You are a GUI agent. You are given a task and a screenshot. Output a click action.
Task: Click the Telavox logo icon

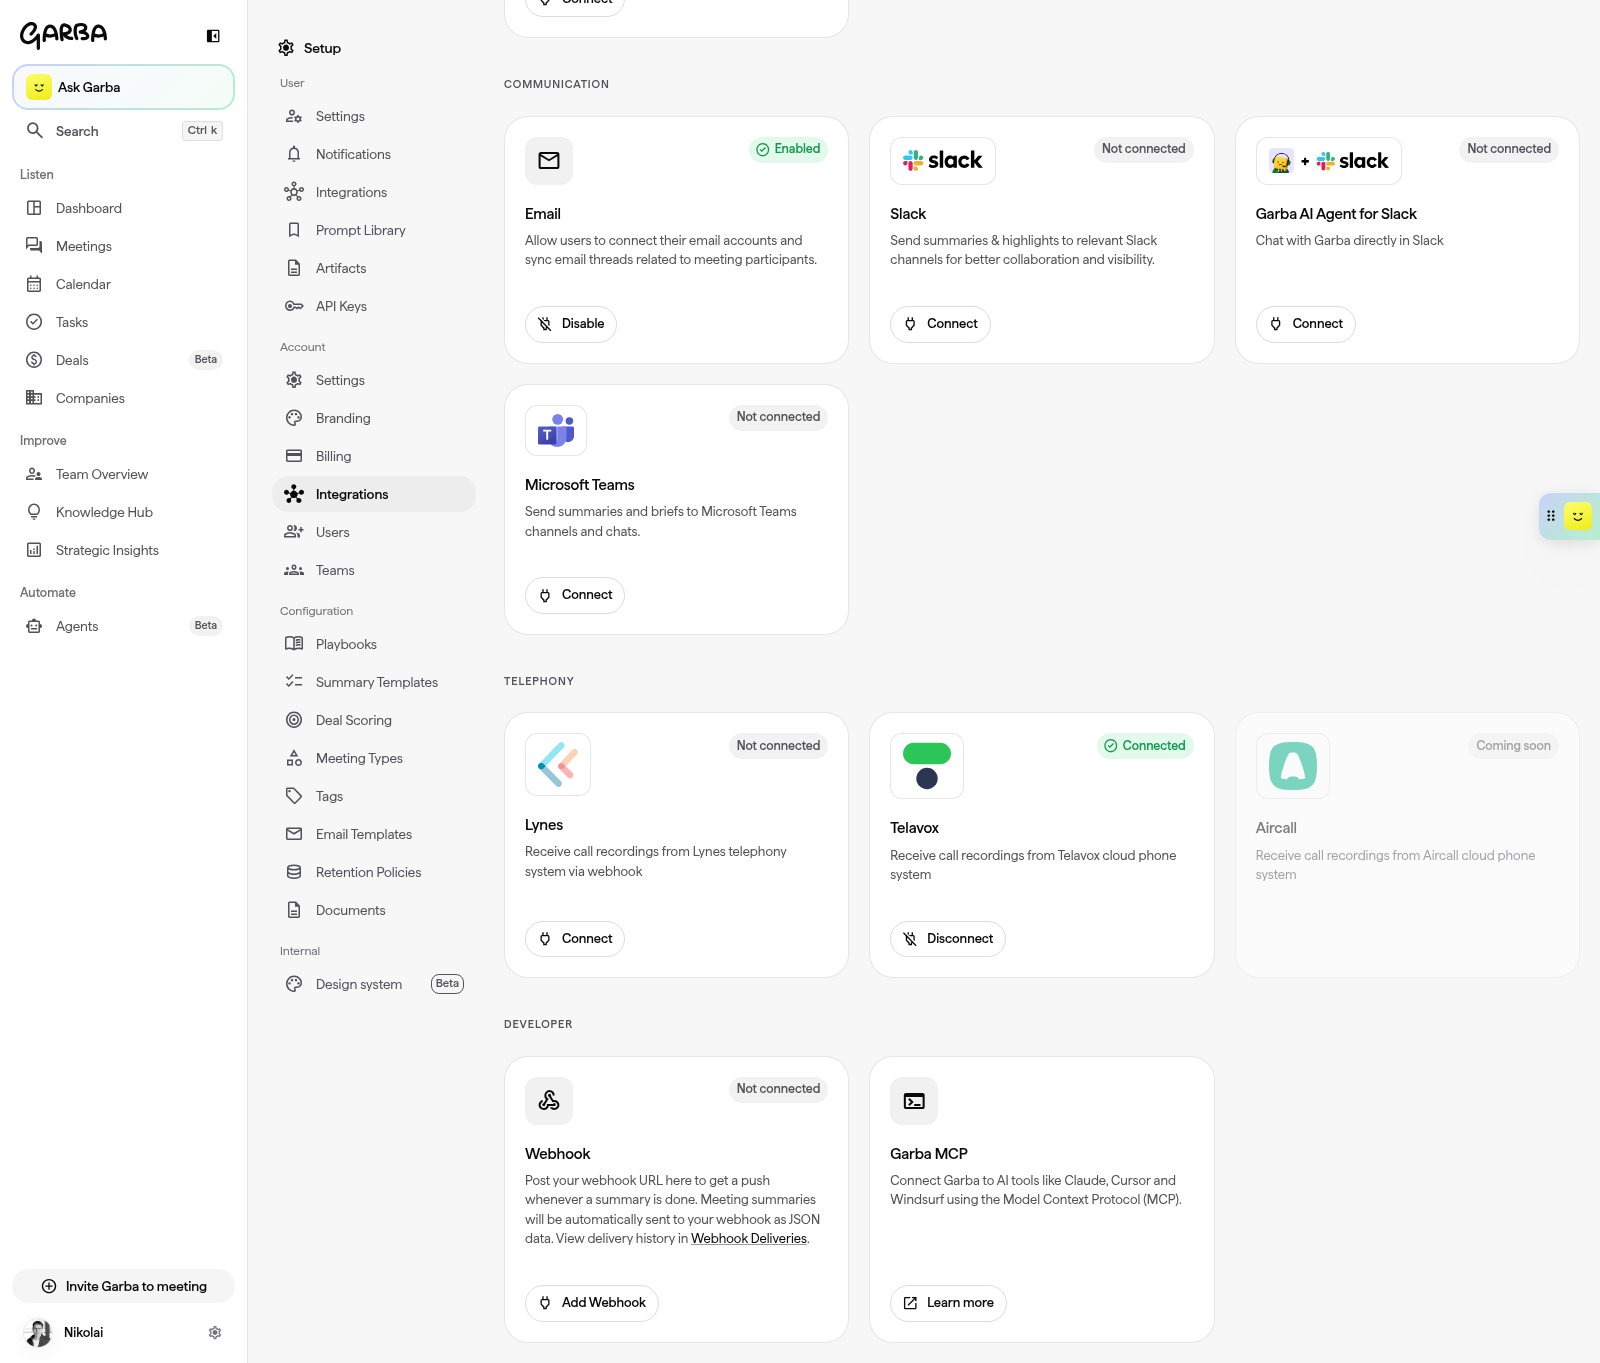point(927,766)
